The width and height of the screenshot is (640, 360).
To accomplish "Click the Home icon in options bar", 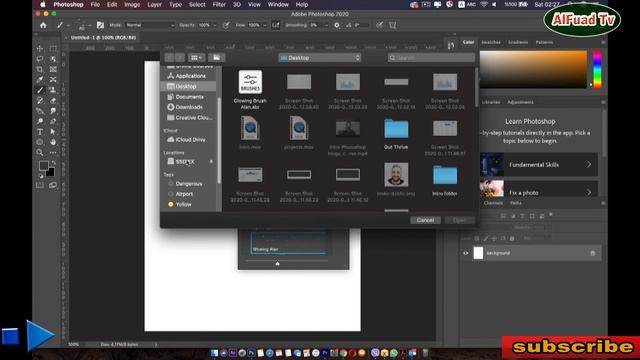I will point(43,25).
